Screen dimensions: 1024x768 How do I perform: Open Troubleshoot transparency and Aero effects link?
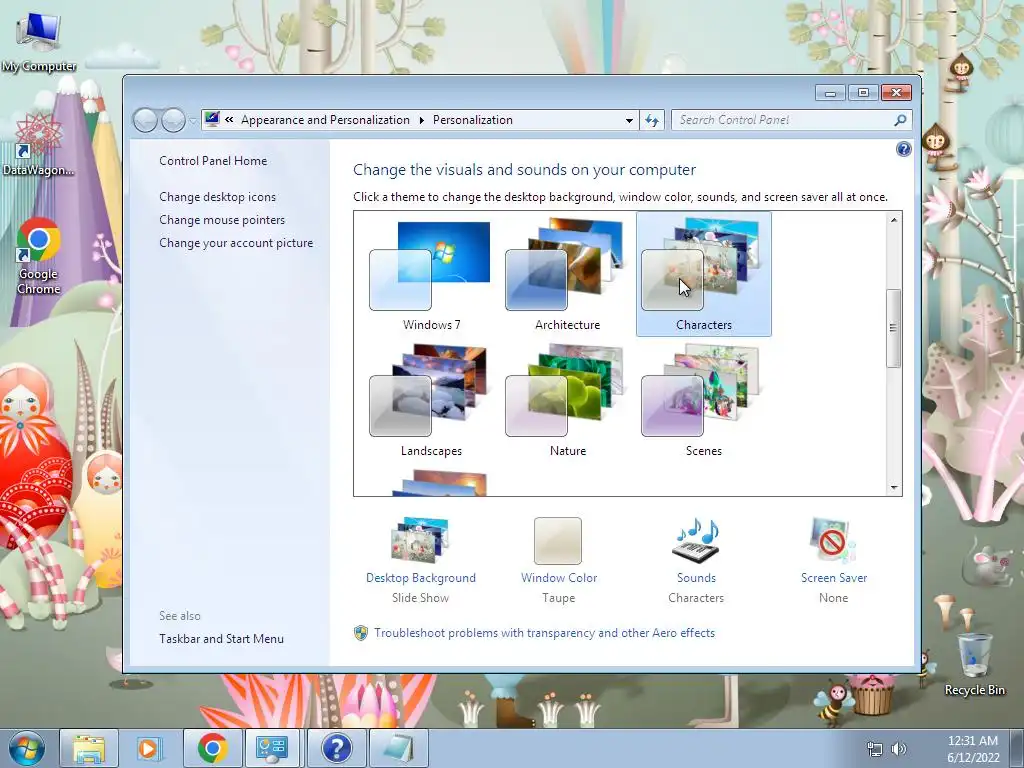point(544,633)
